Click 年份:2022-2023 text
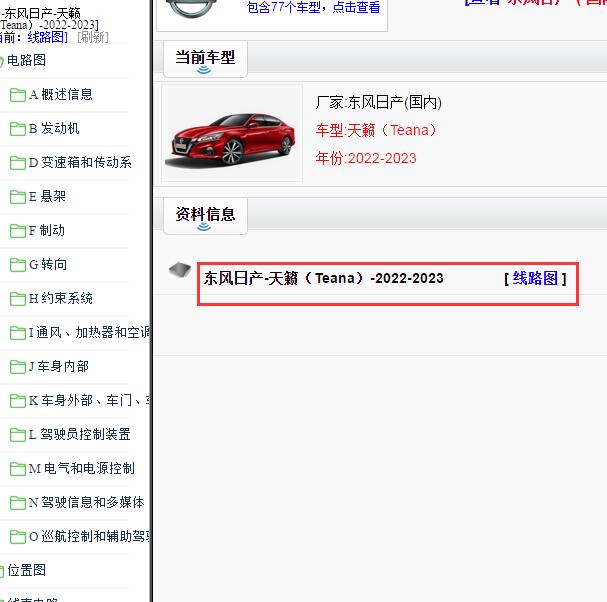 click(366, 158)
